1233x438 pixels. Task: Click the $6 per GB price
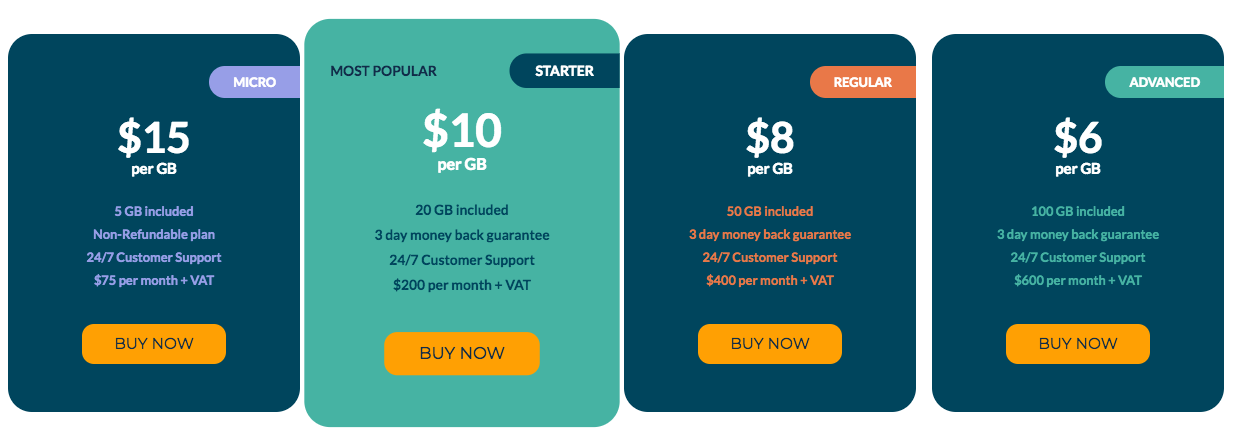point(1078,139)
